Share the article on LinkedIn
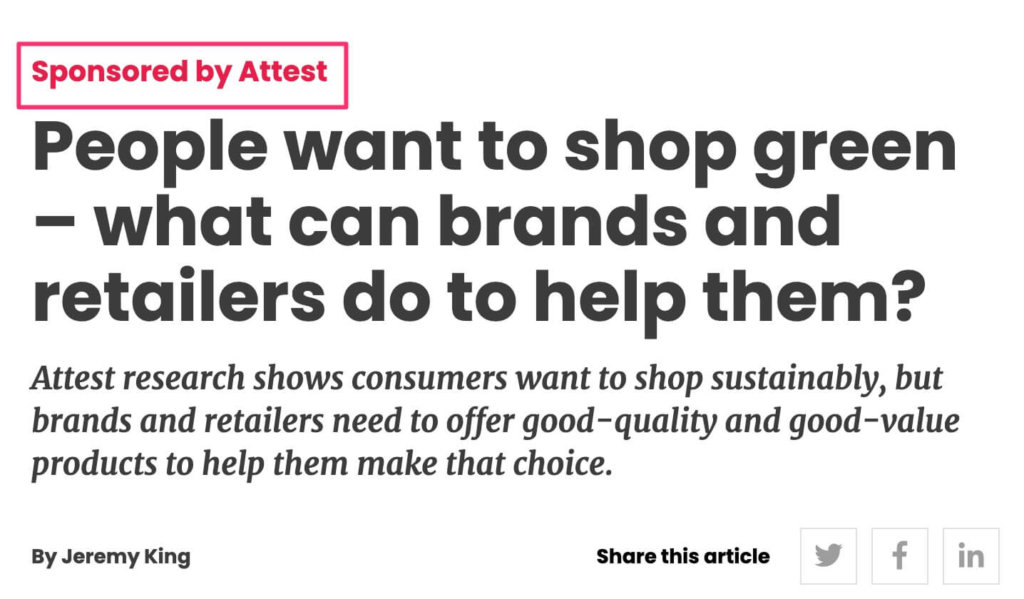The image size is (1024, 599). 970,556
